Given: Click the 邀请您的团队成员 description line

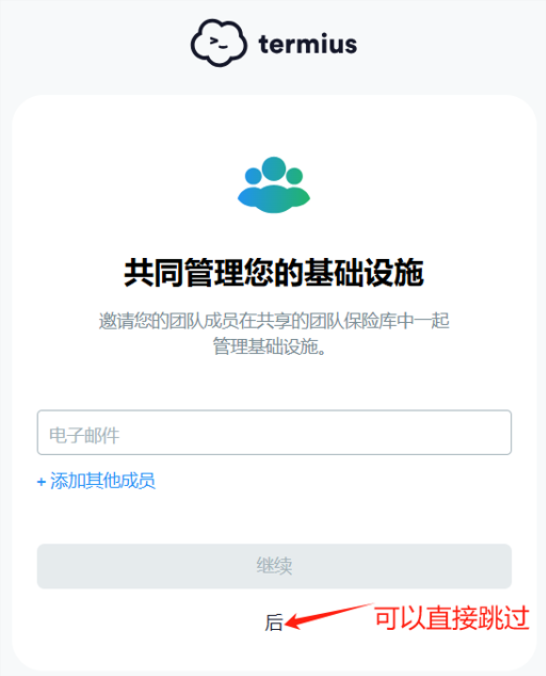Looking at the screenshot, I should (274, 321).
